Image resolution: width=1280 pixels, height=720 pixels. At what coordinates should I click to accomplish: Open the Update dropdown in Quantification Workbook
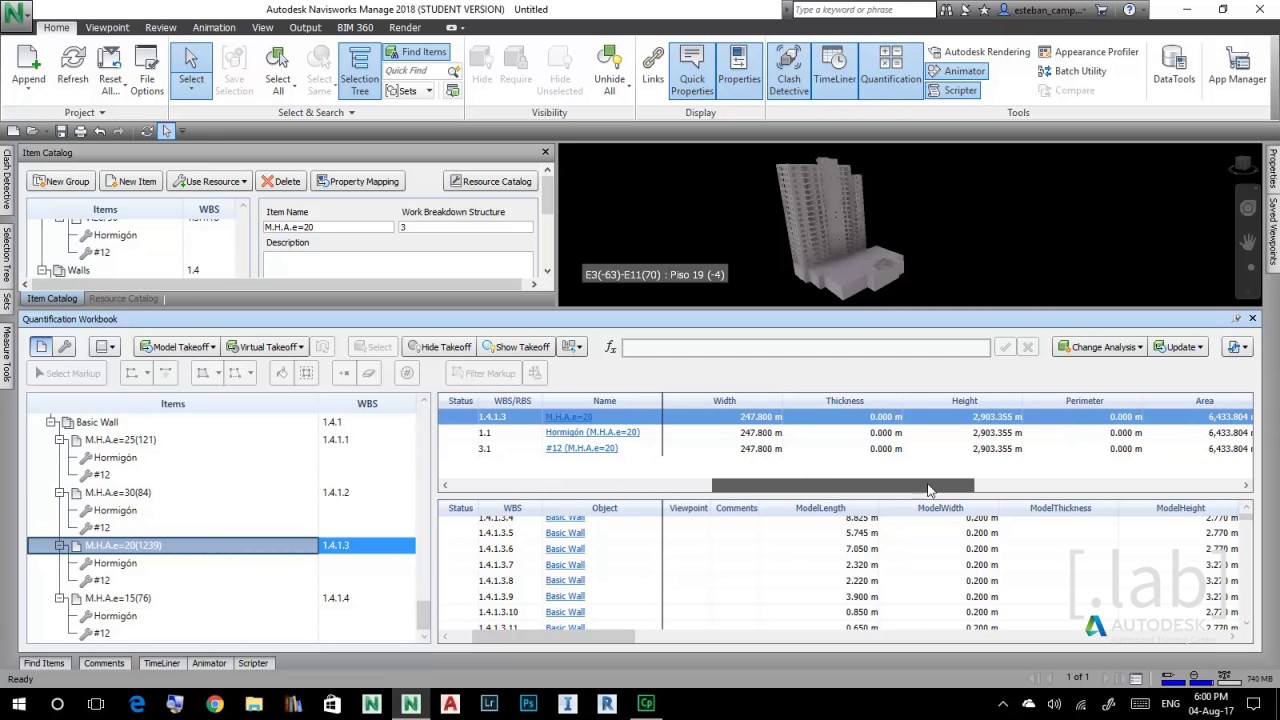(1179, 347)
